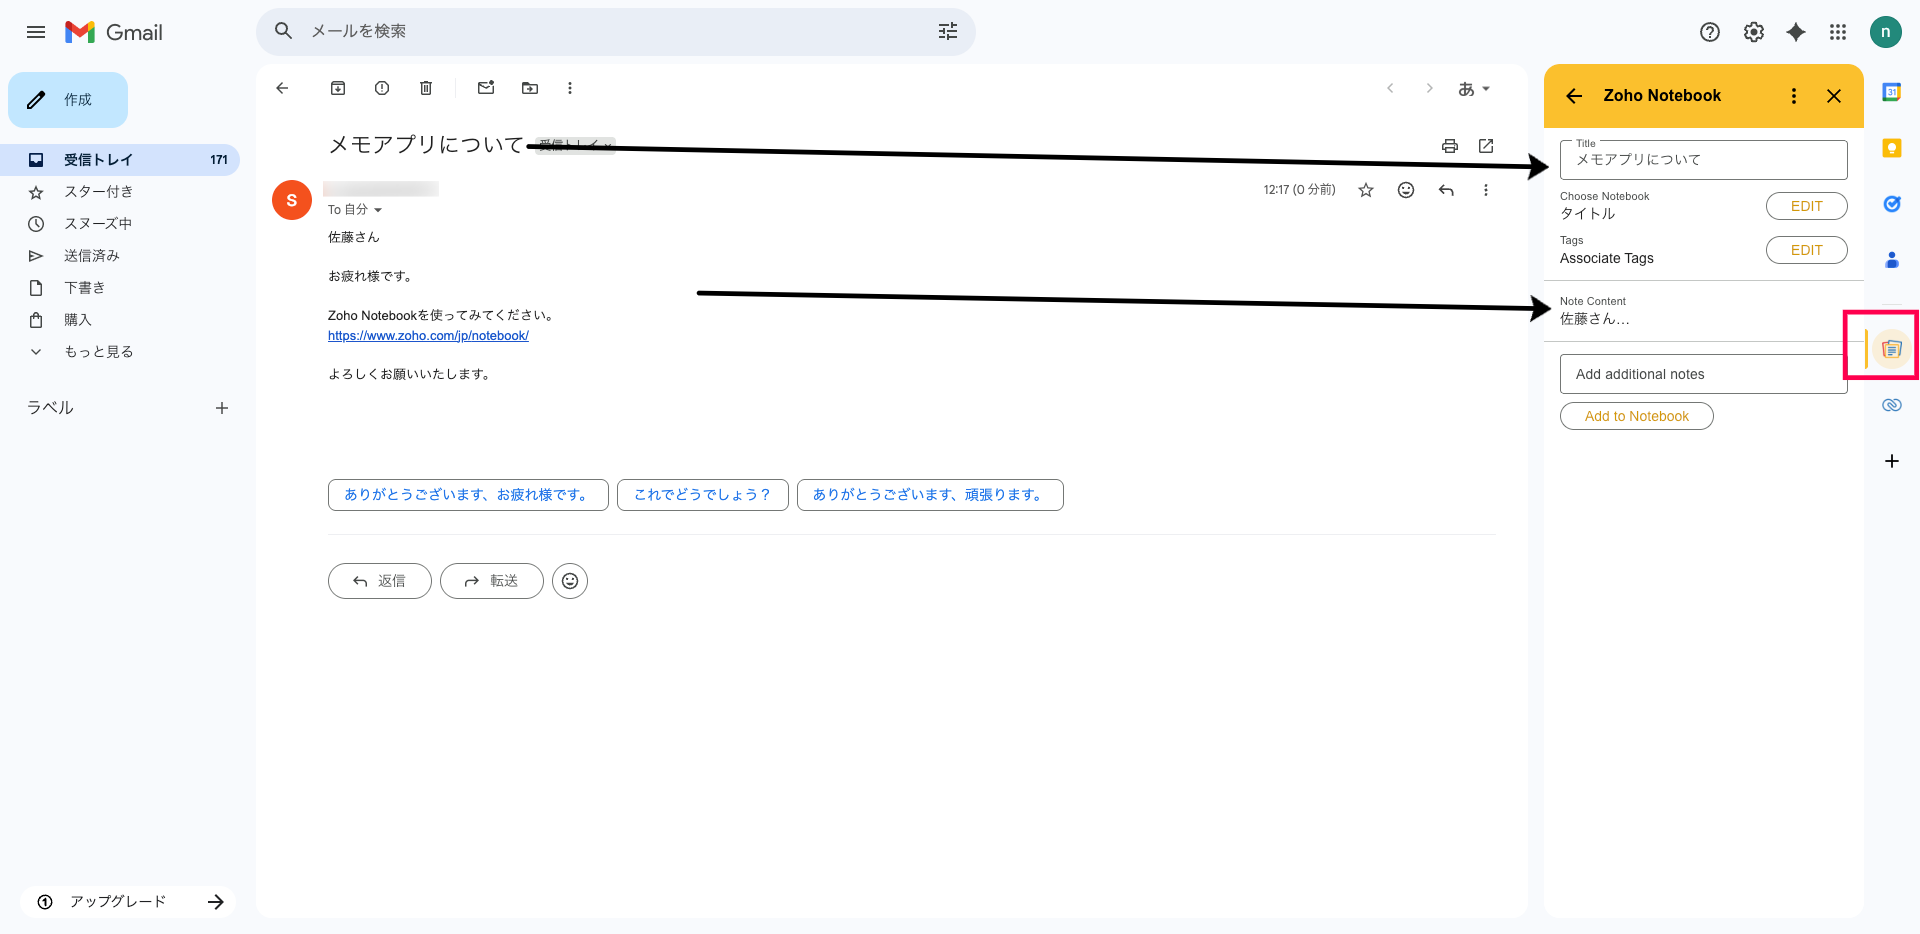Delete the email with trash icon
The height and width of the screenshot is (934, 1920).
[426, 88]
